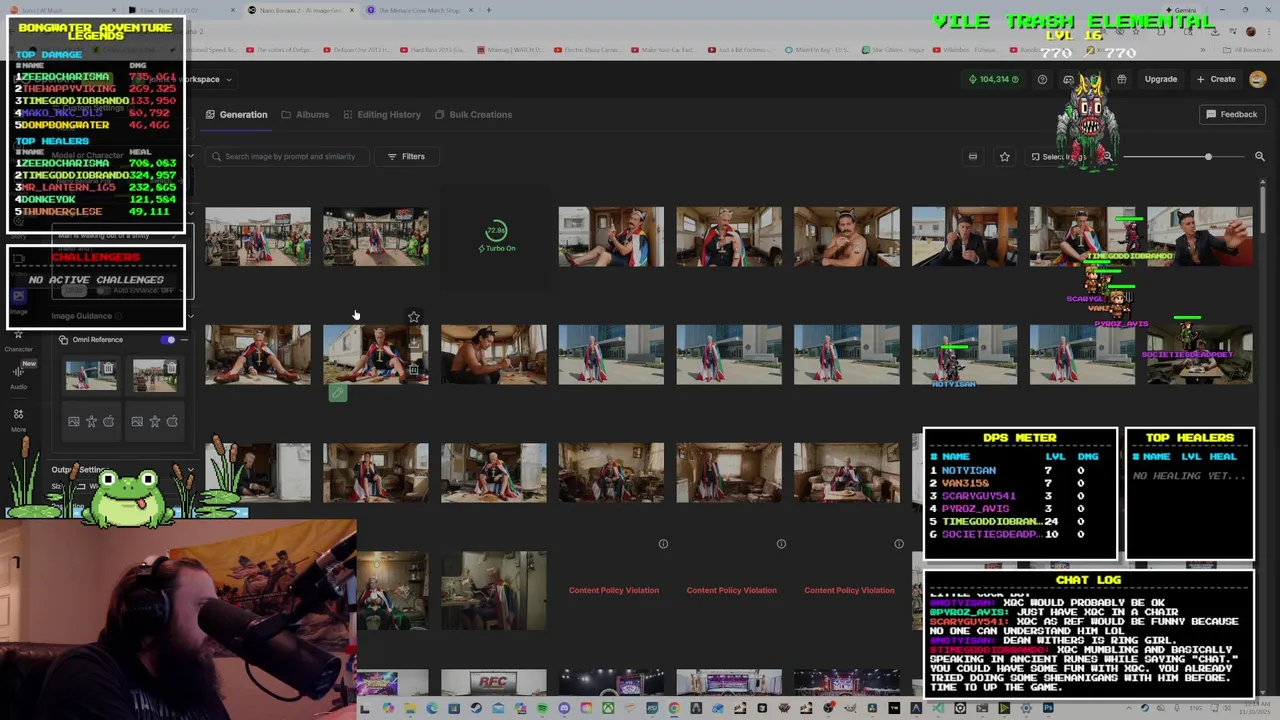Screen dimensions: 1280x720
Task: Open a new browser tab
Action: click(489, 10)
